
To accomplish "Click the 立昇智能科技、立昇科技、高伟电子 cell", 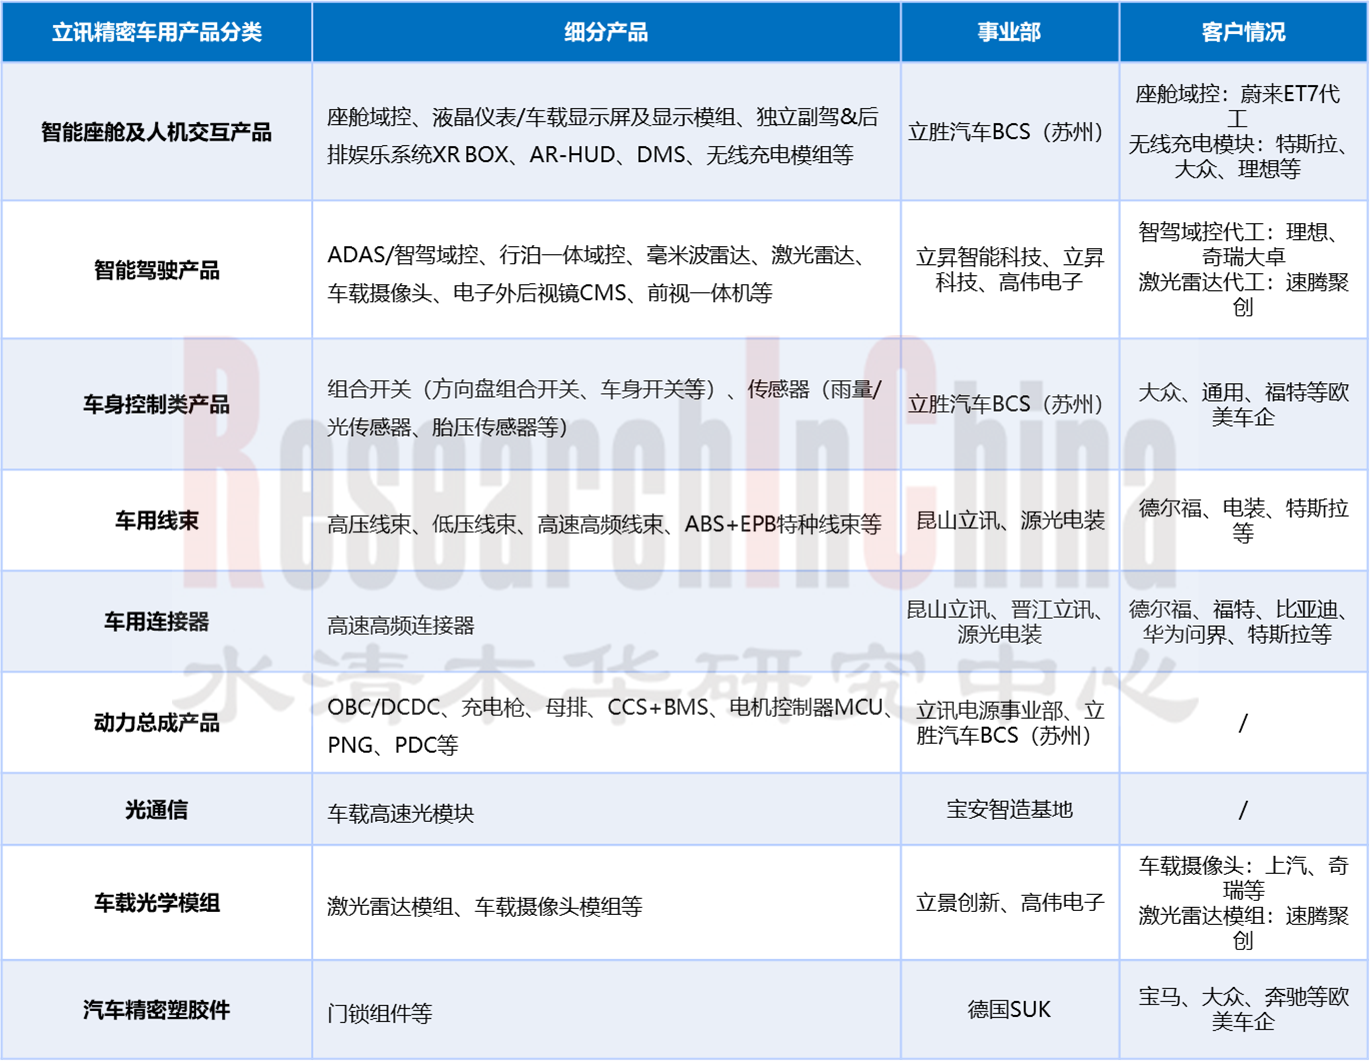I will [1009, 270].
